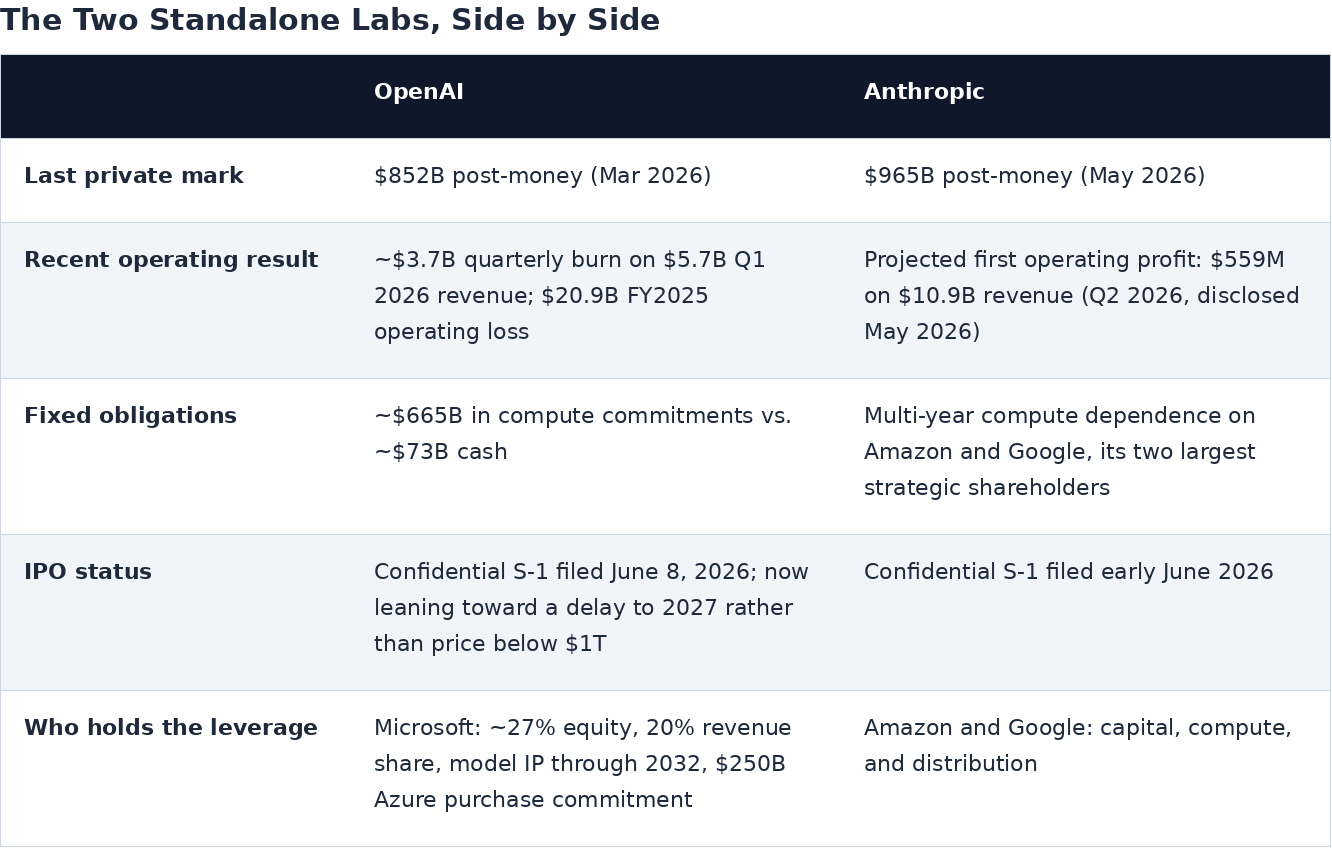Click Anthropic's projected first operating profit cell
Image resolution: width=1332 pixels, height=850 pixels.
point(1082,296)
